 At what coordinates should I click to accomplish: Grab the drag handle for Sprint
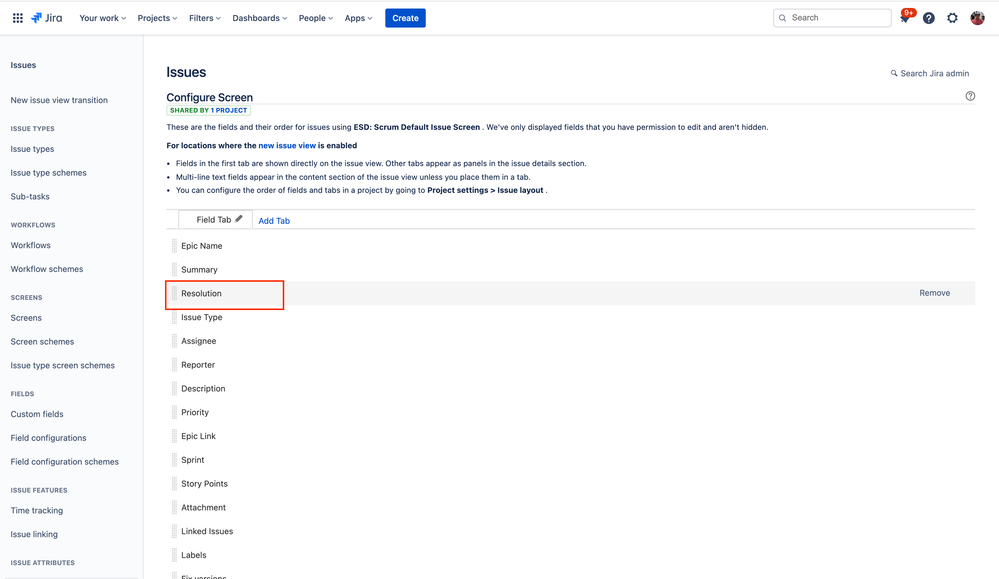pyautogui.click(x=174, y=460)
